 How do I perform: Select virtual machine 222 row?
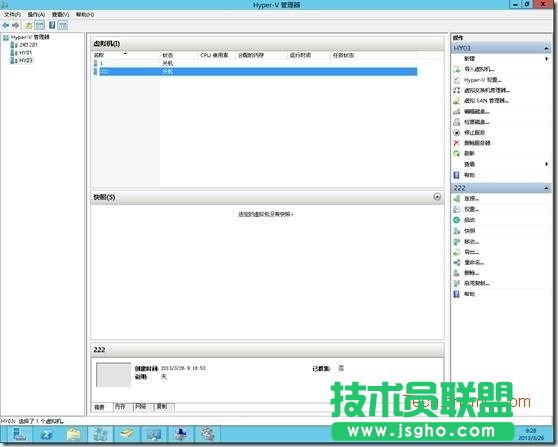click(x=254, y=72)
